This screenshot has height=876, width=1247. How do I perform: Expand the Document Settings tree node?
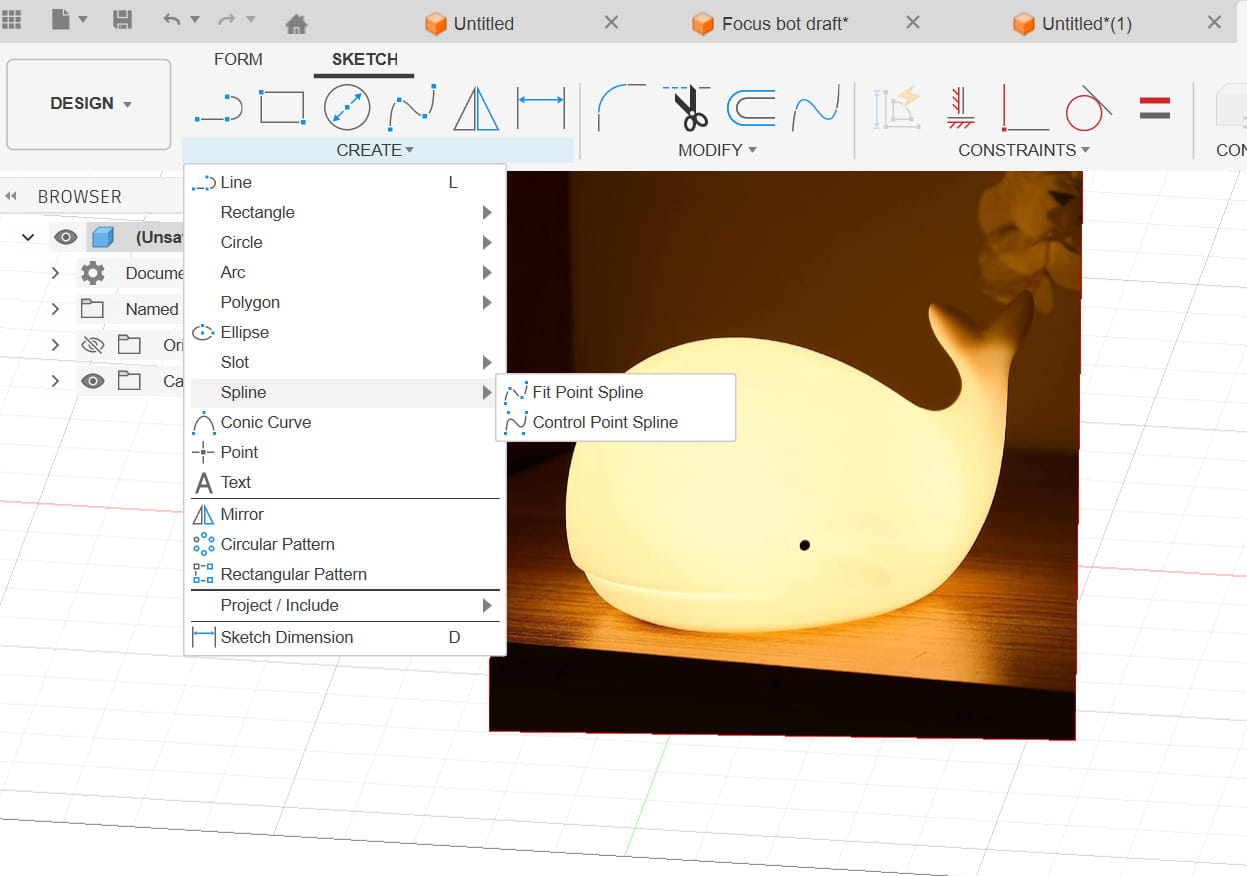pos(56,273)
